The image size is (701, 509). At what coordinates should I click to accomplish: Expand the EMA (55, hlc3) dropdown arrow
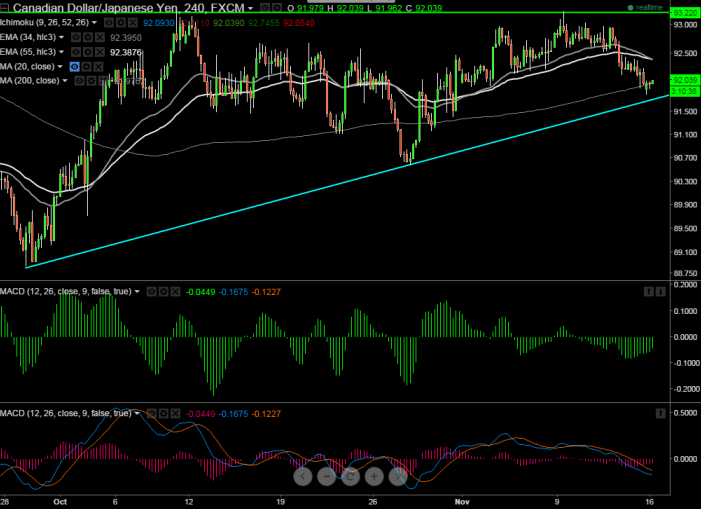[61, 52]
